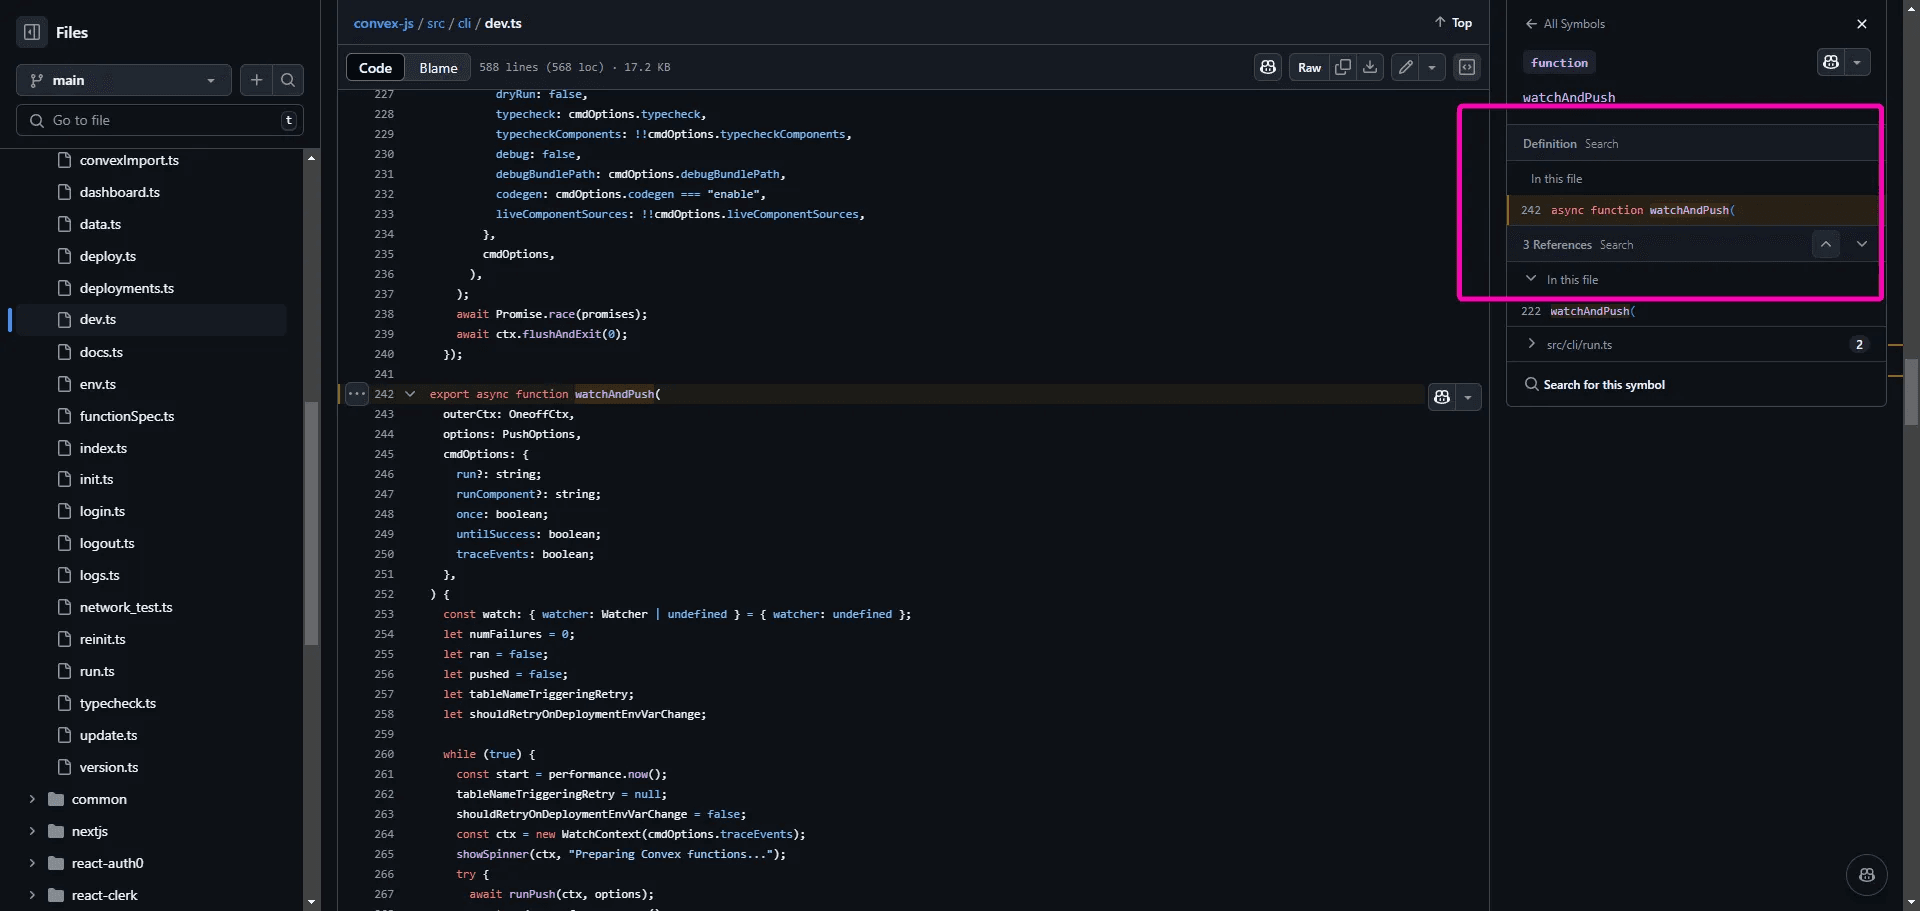Click Search for this symbol
Viewport: 1920px width, 911px height.
point(1603,385)
